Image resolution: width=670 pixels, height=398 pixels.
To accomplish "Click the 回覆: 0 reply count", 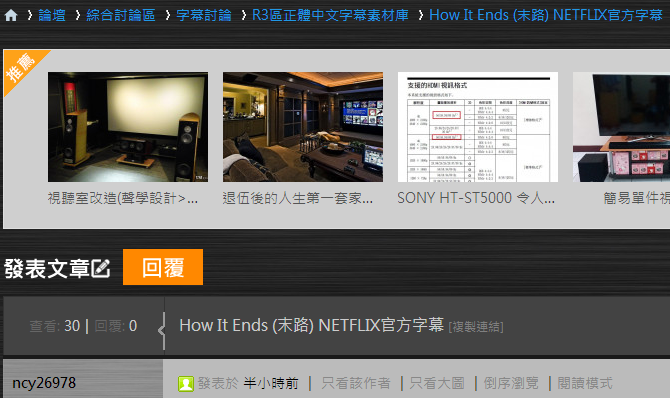I will (116, 326).
